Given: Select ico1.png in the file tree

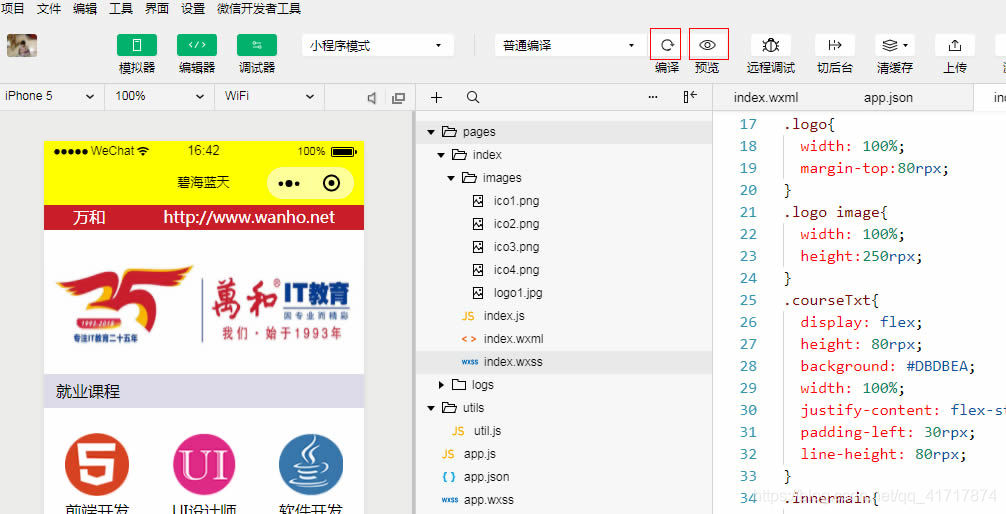Looking at the screenshot, I should 516,201.
